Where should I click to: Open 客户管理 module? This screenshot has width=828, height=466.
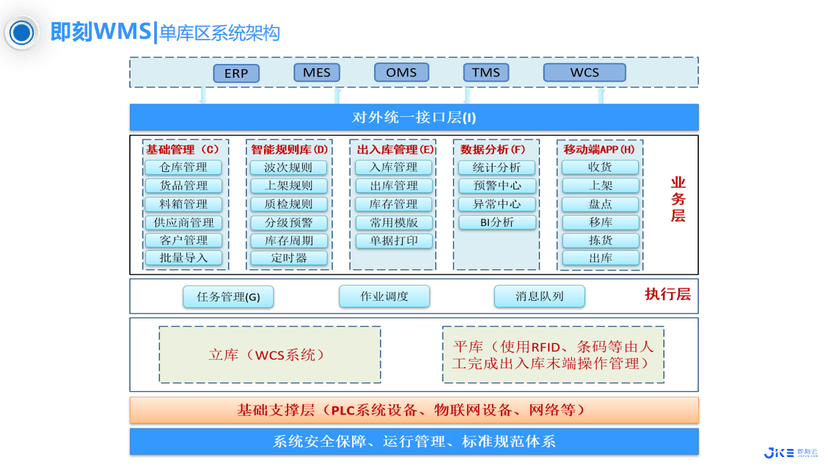point(183,240)
